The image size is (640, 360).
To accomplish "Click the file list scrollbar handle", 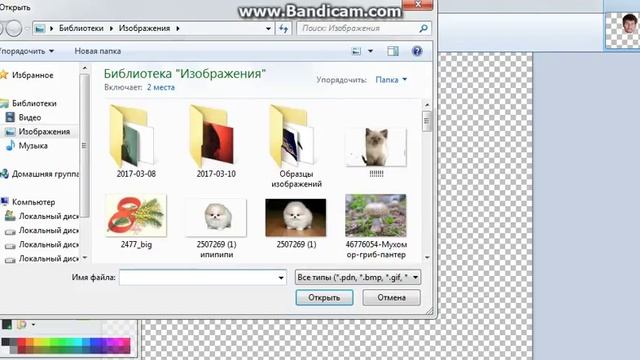I will [427, 121].
